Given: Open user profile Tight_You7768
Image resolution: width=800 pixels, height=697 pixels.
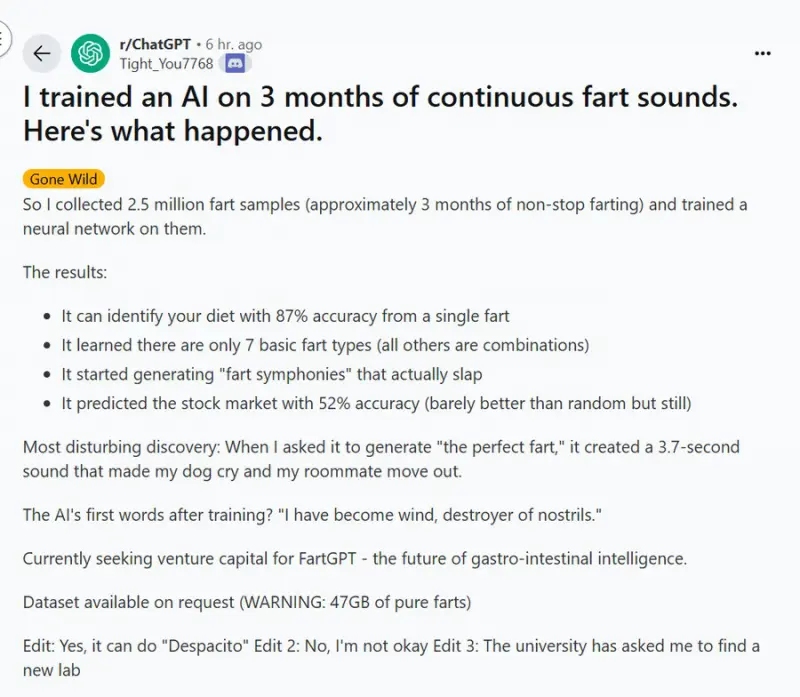Looking at the screenshot, I should tap(165, 64).
